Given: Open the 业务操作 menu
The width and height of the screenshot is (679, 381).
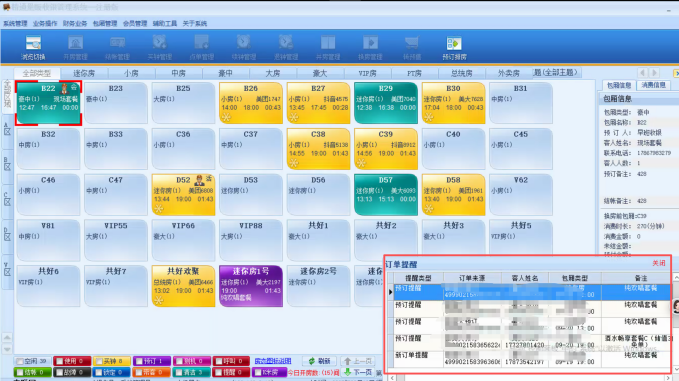Looking at the screenshot, I should (x=45, y=23).
